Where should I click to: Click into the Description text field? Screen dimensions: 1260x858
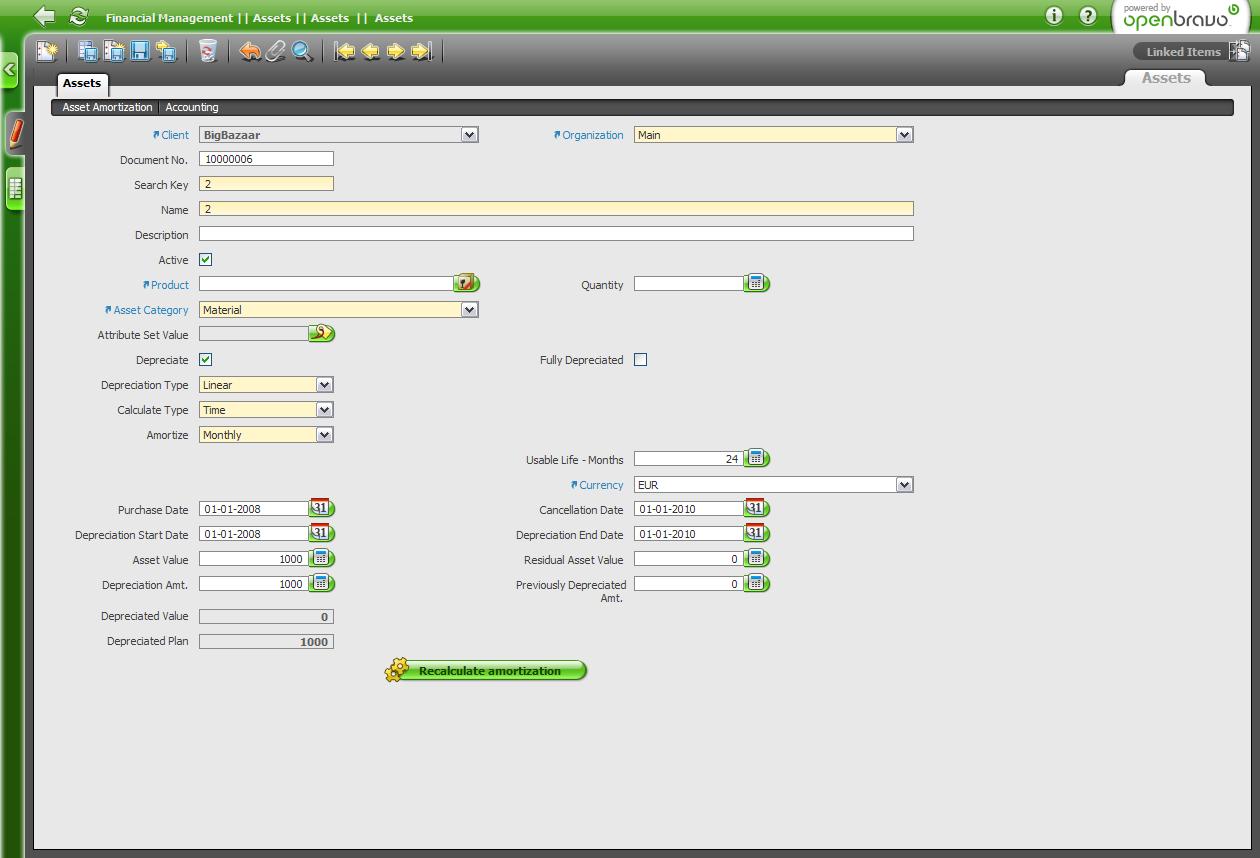[556, 234]
